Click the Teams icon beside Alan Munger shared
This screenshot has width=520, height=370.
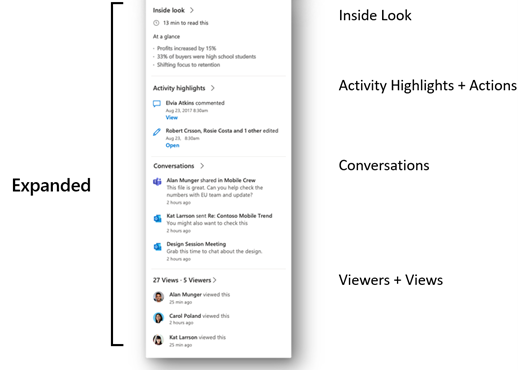click(157, 182)
